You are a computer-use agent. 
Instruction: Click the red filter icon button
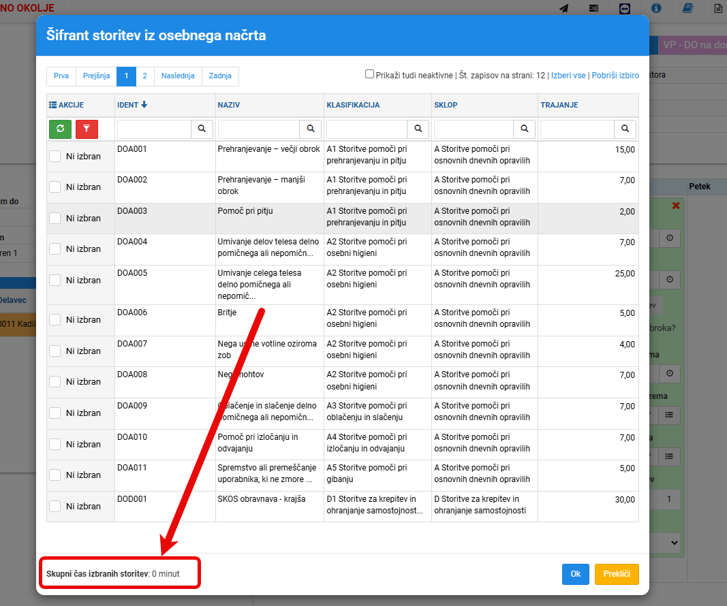[87, 129]
